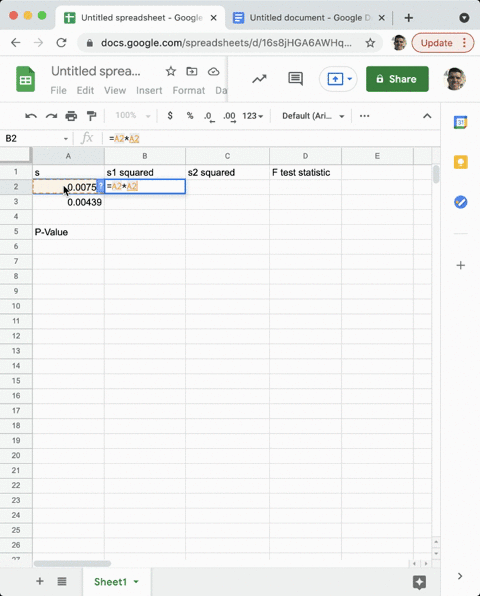Click the Move to folder icon
480x596 pixels.
tap(192, 71)
